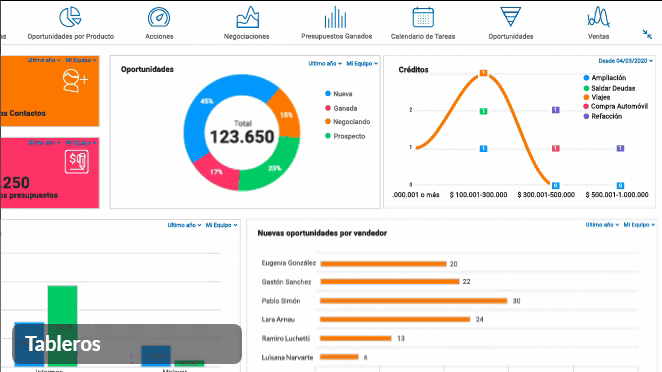Expand Ultimo año dropdown in Oportunidades panel
The height and width of the screenshot is (372, 662).
point(325,63)
